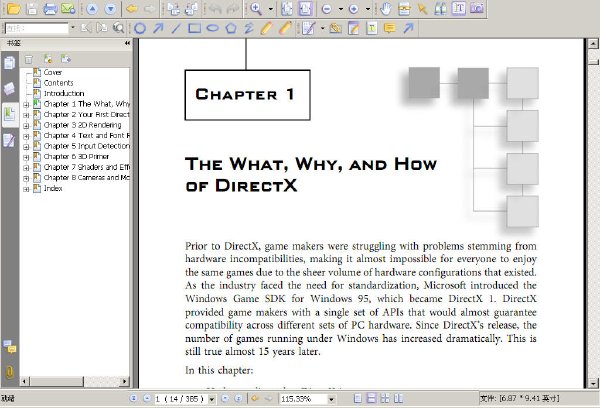
Task: Choose the text selection tool
Action: pos(459,8)
